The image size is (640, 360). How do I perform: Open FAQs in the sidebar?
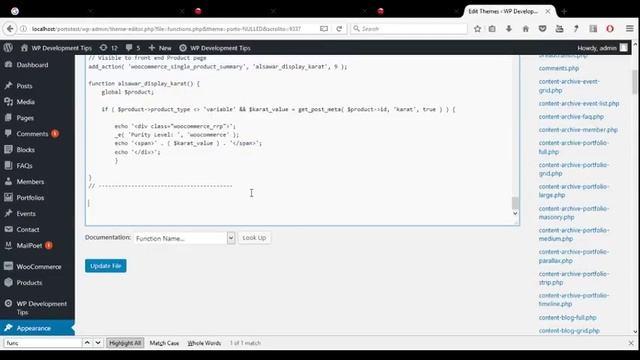coord(24,165)
